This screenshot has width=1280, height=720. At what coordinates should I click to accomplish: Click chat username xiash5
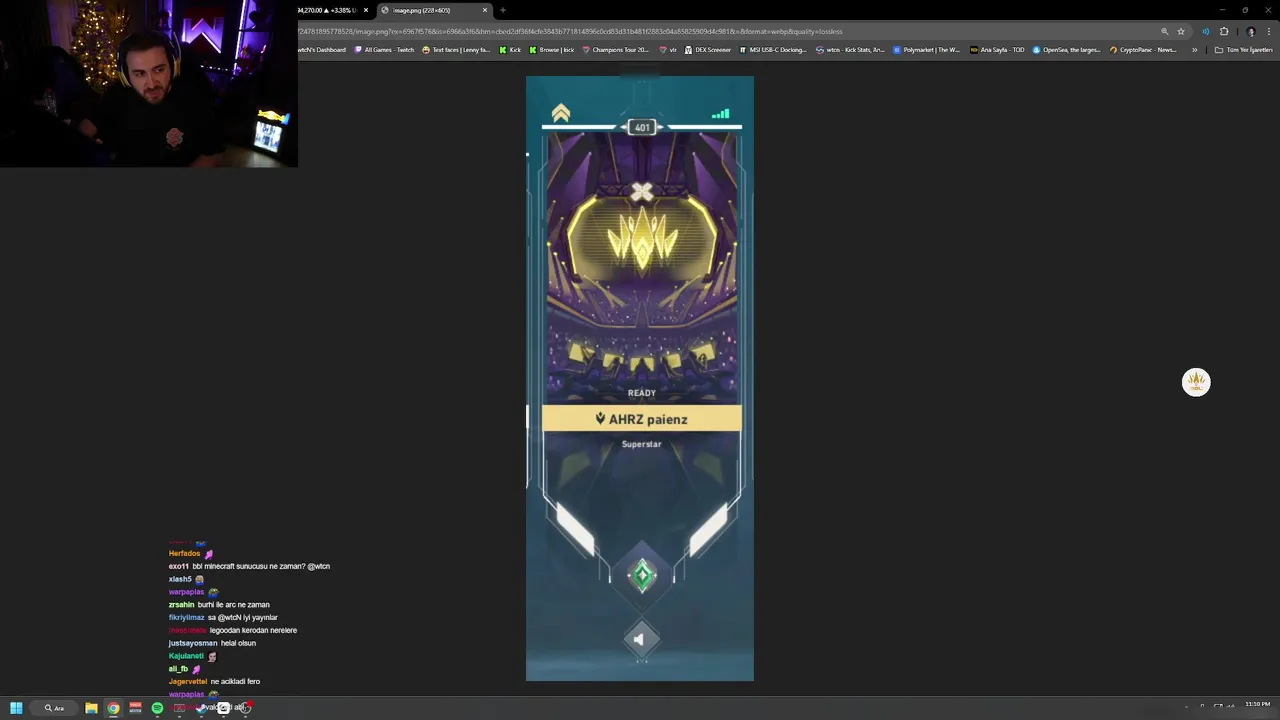point(180,579)
